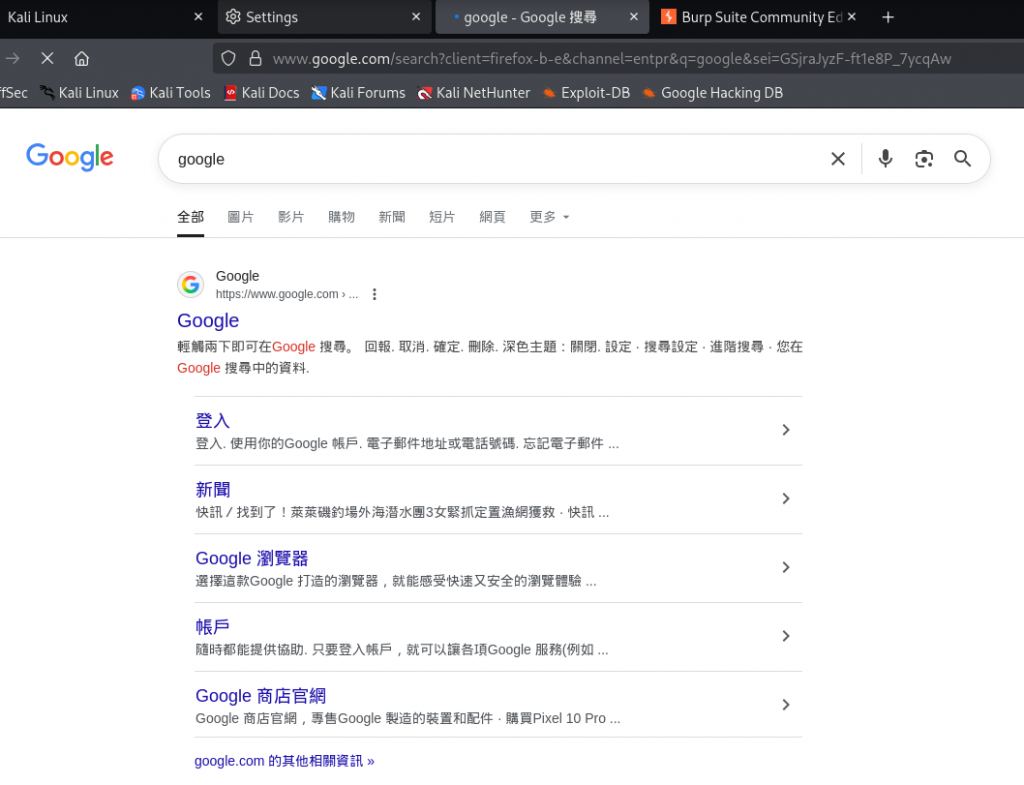Open Kali Docs bookmark
The image size is (1024, 785).
click(261, 93)
